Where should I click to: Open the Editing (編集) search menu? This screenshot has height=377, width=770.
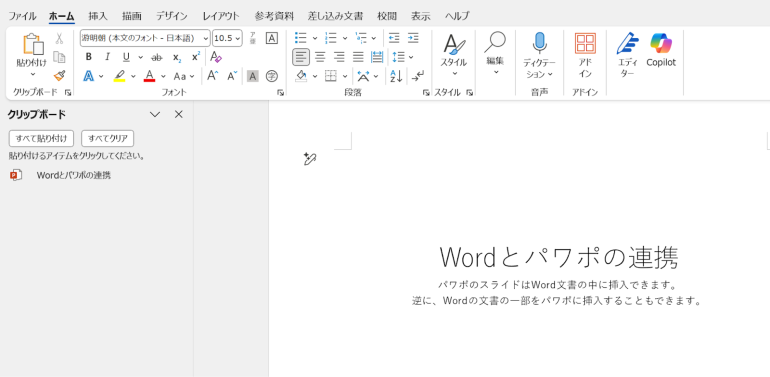click(495, 54)
